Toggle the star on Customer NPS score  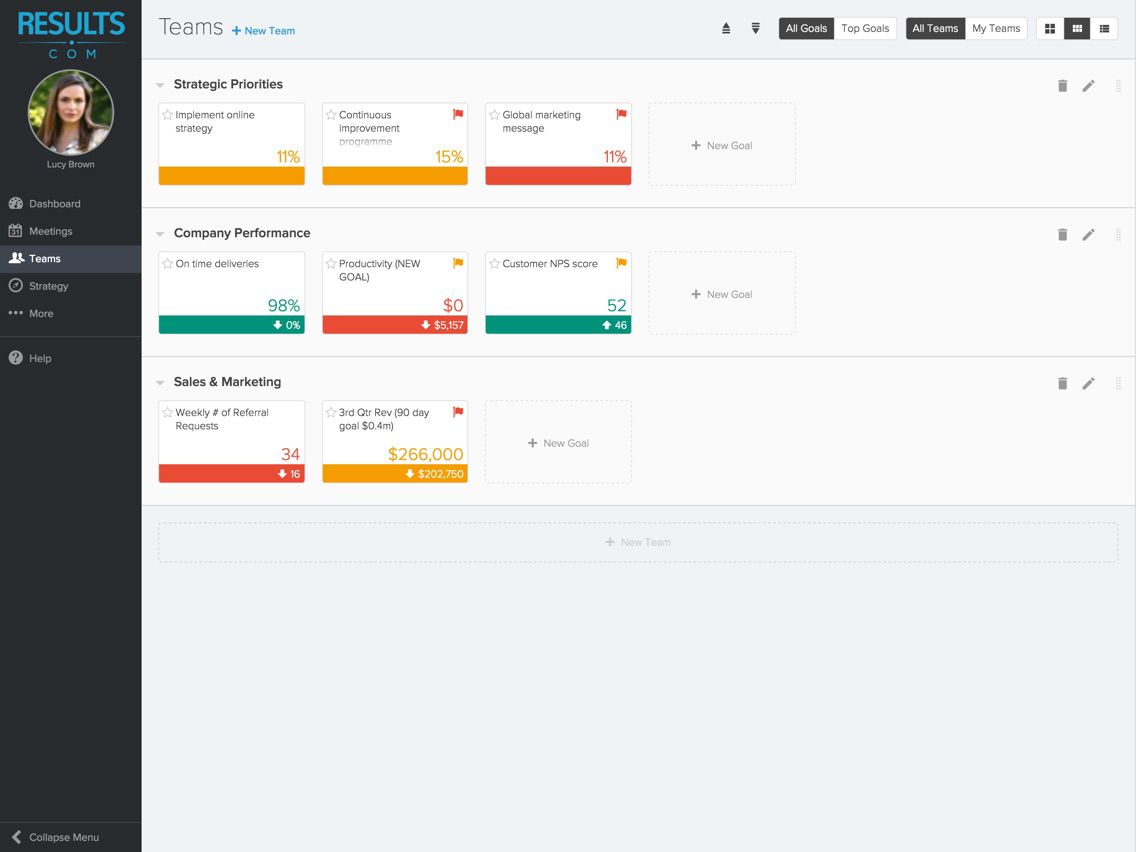tap(494, 264)
